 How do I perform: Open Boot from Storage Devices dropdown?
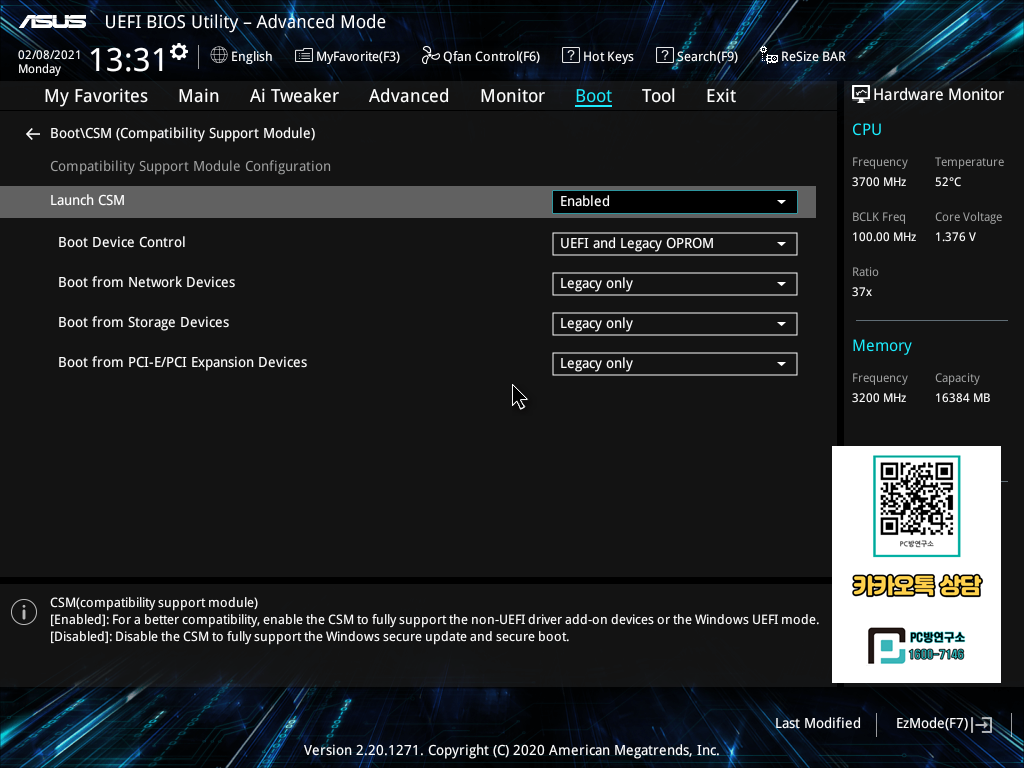pos(675,324)
